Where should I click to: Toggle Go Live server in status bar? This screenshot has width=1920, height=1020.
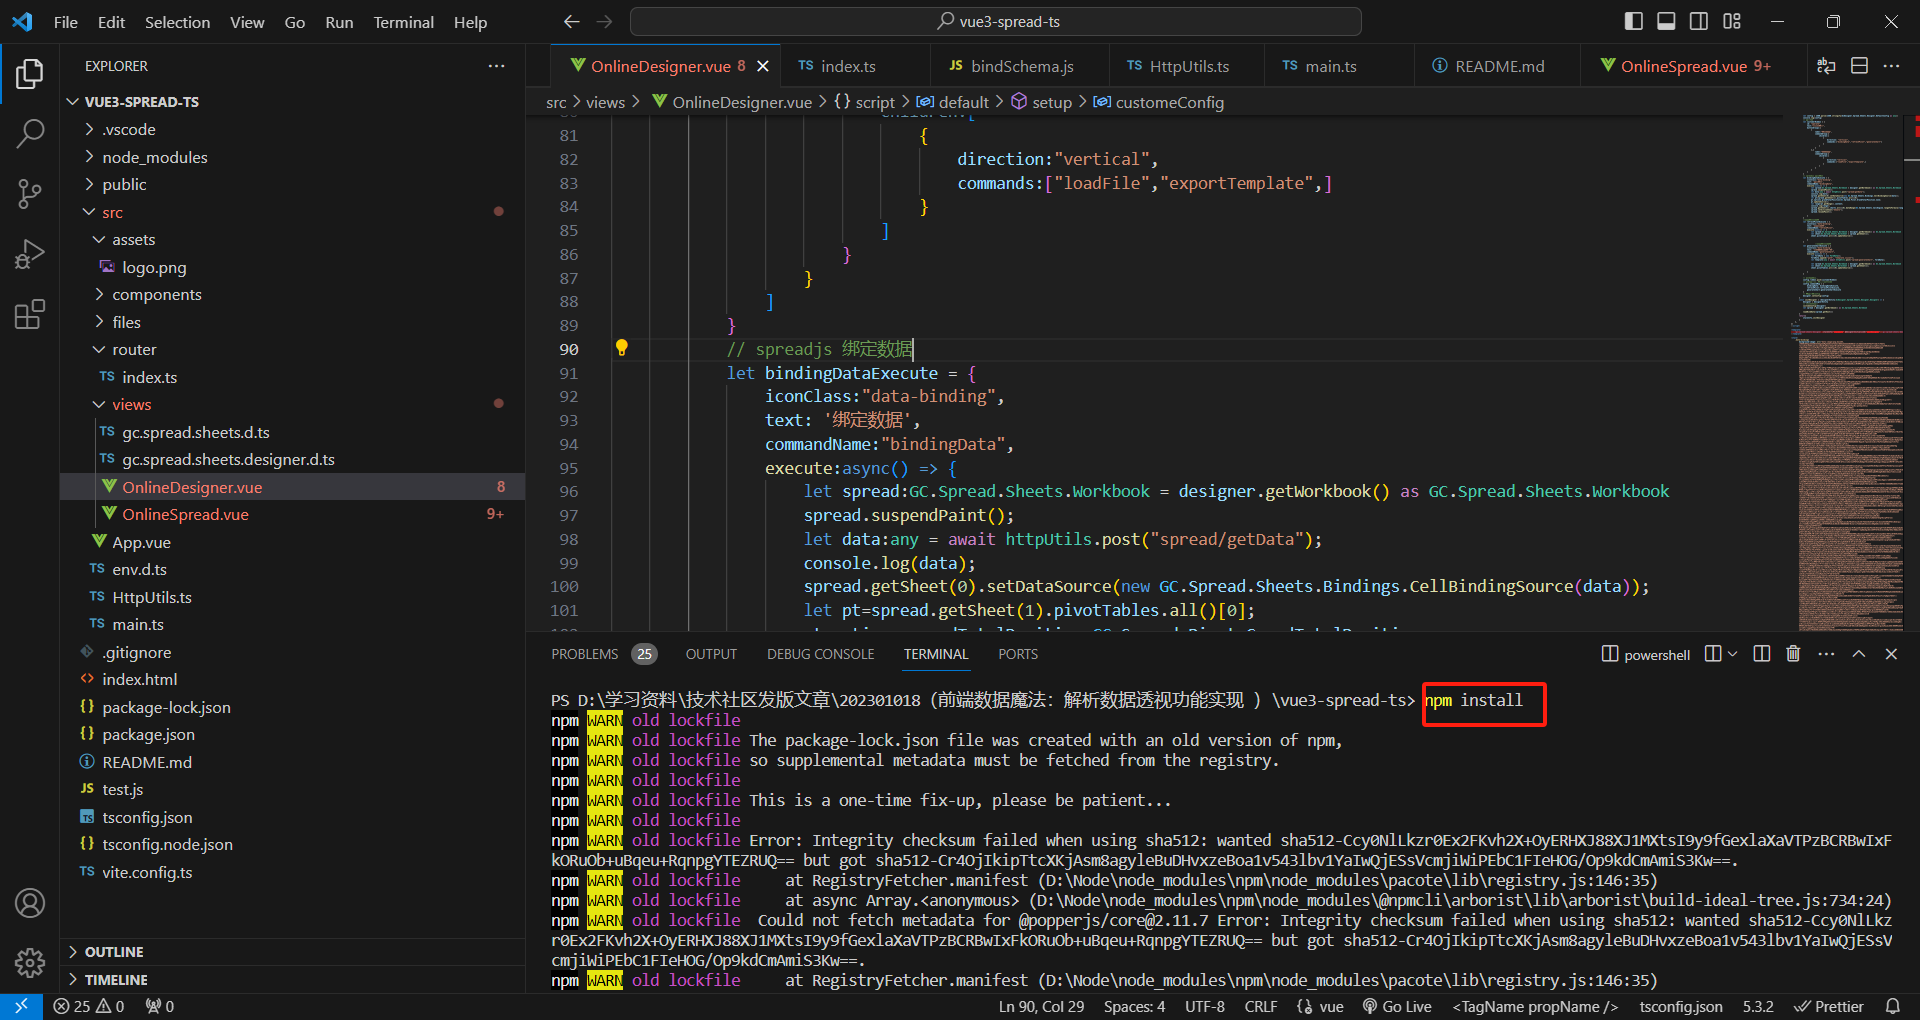point(1397,1006)
